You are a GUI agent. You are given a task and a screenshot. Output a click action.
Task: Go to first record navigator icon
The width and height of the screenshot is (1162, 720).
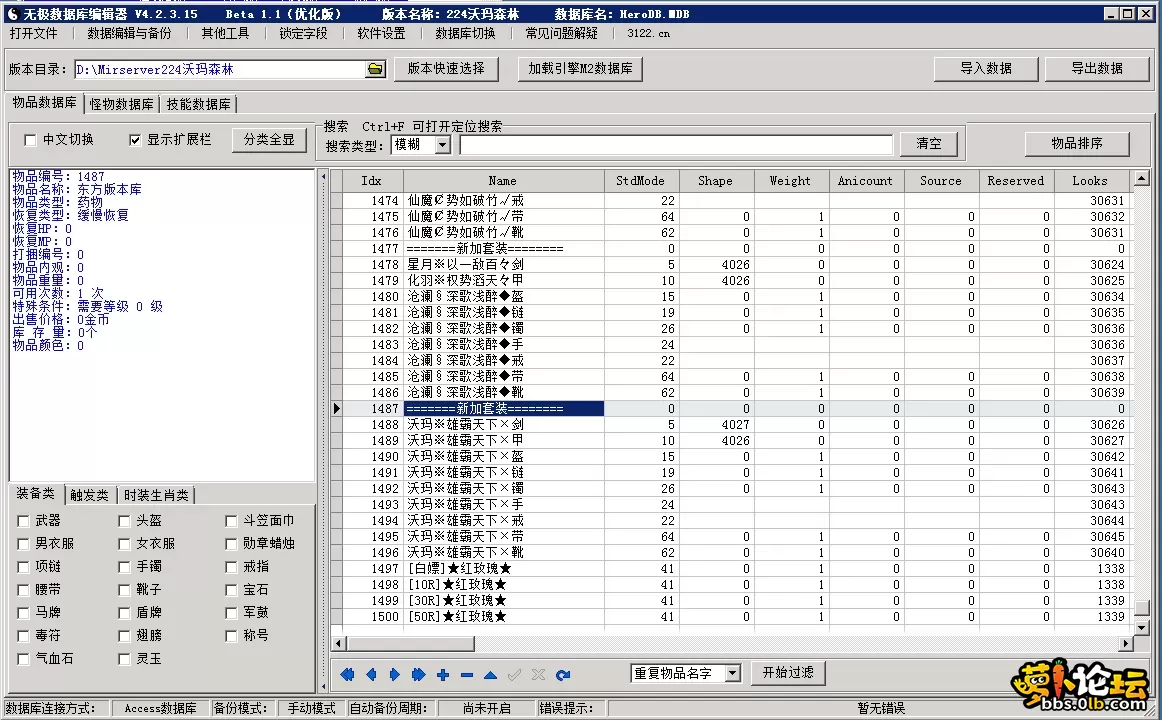tap(347, 675)
